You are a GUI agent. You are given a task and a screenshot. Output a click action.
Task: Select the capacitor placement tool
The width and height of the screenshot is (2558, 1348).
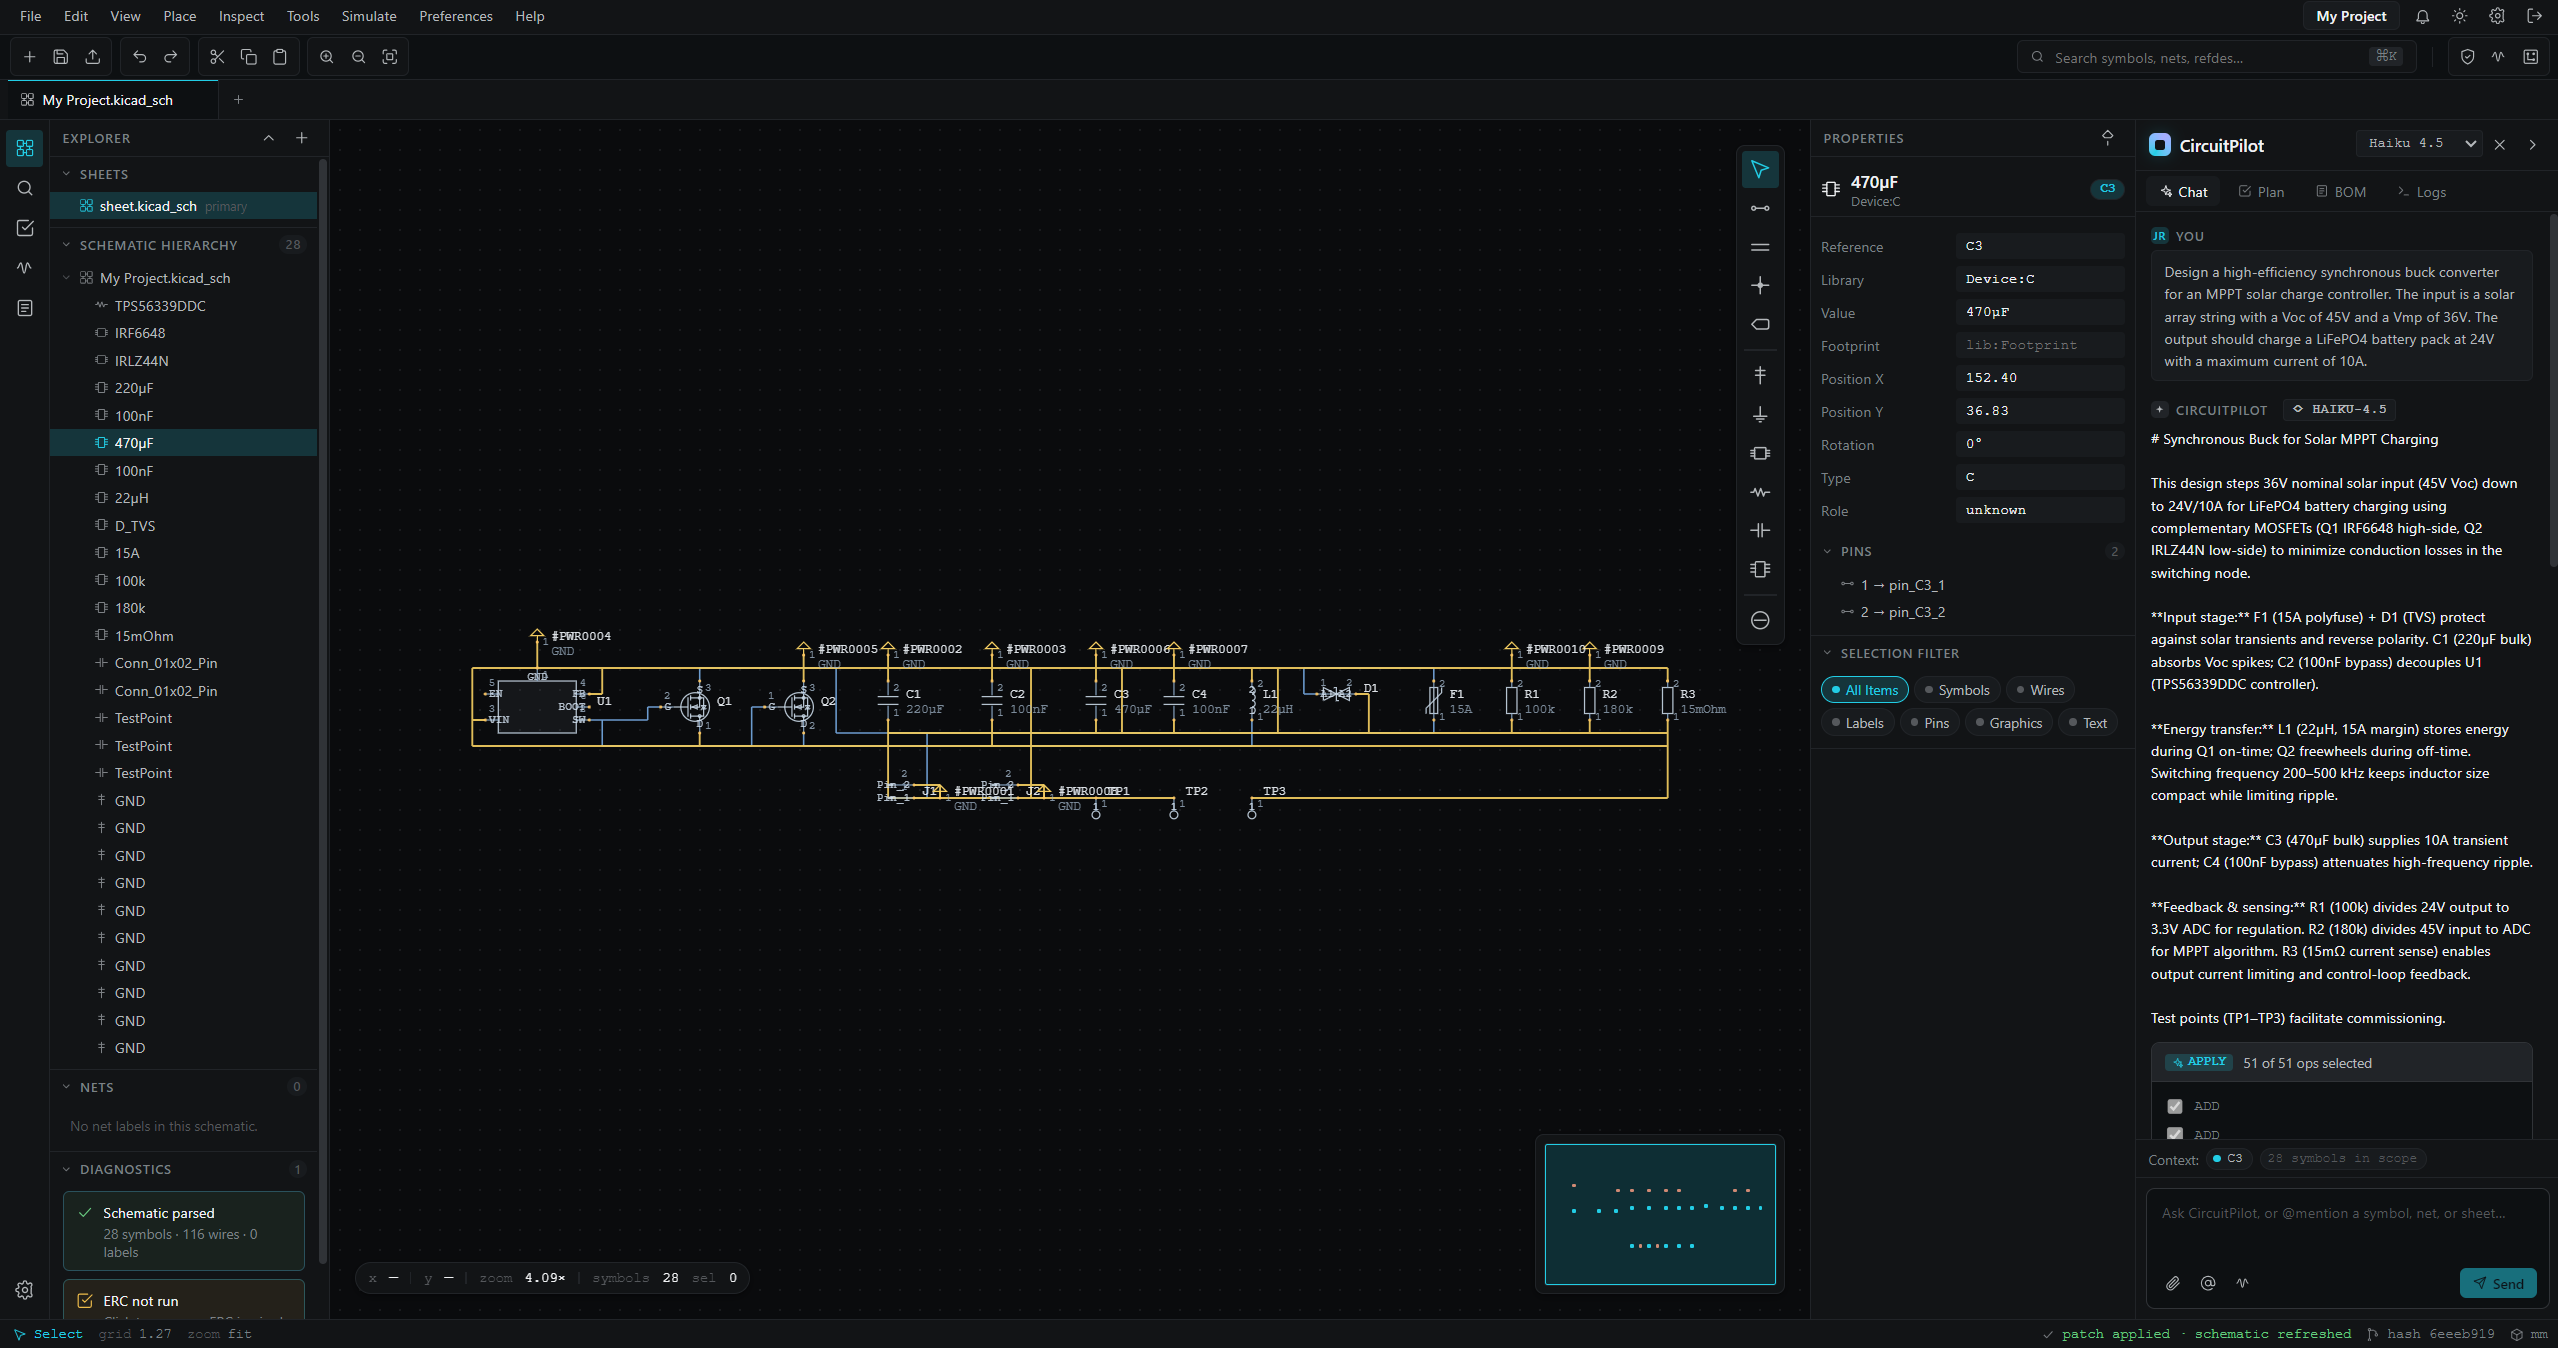[x=1760, y=530]
